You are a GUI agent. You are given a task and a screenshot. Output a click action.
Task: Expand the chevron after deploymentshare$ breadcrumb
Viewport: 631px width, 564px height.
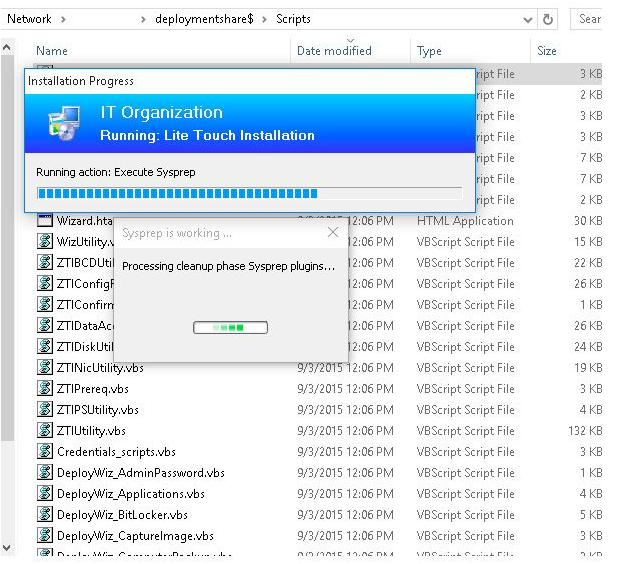(x=264, y=19)
